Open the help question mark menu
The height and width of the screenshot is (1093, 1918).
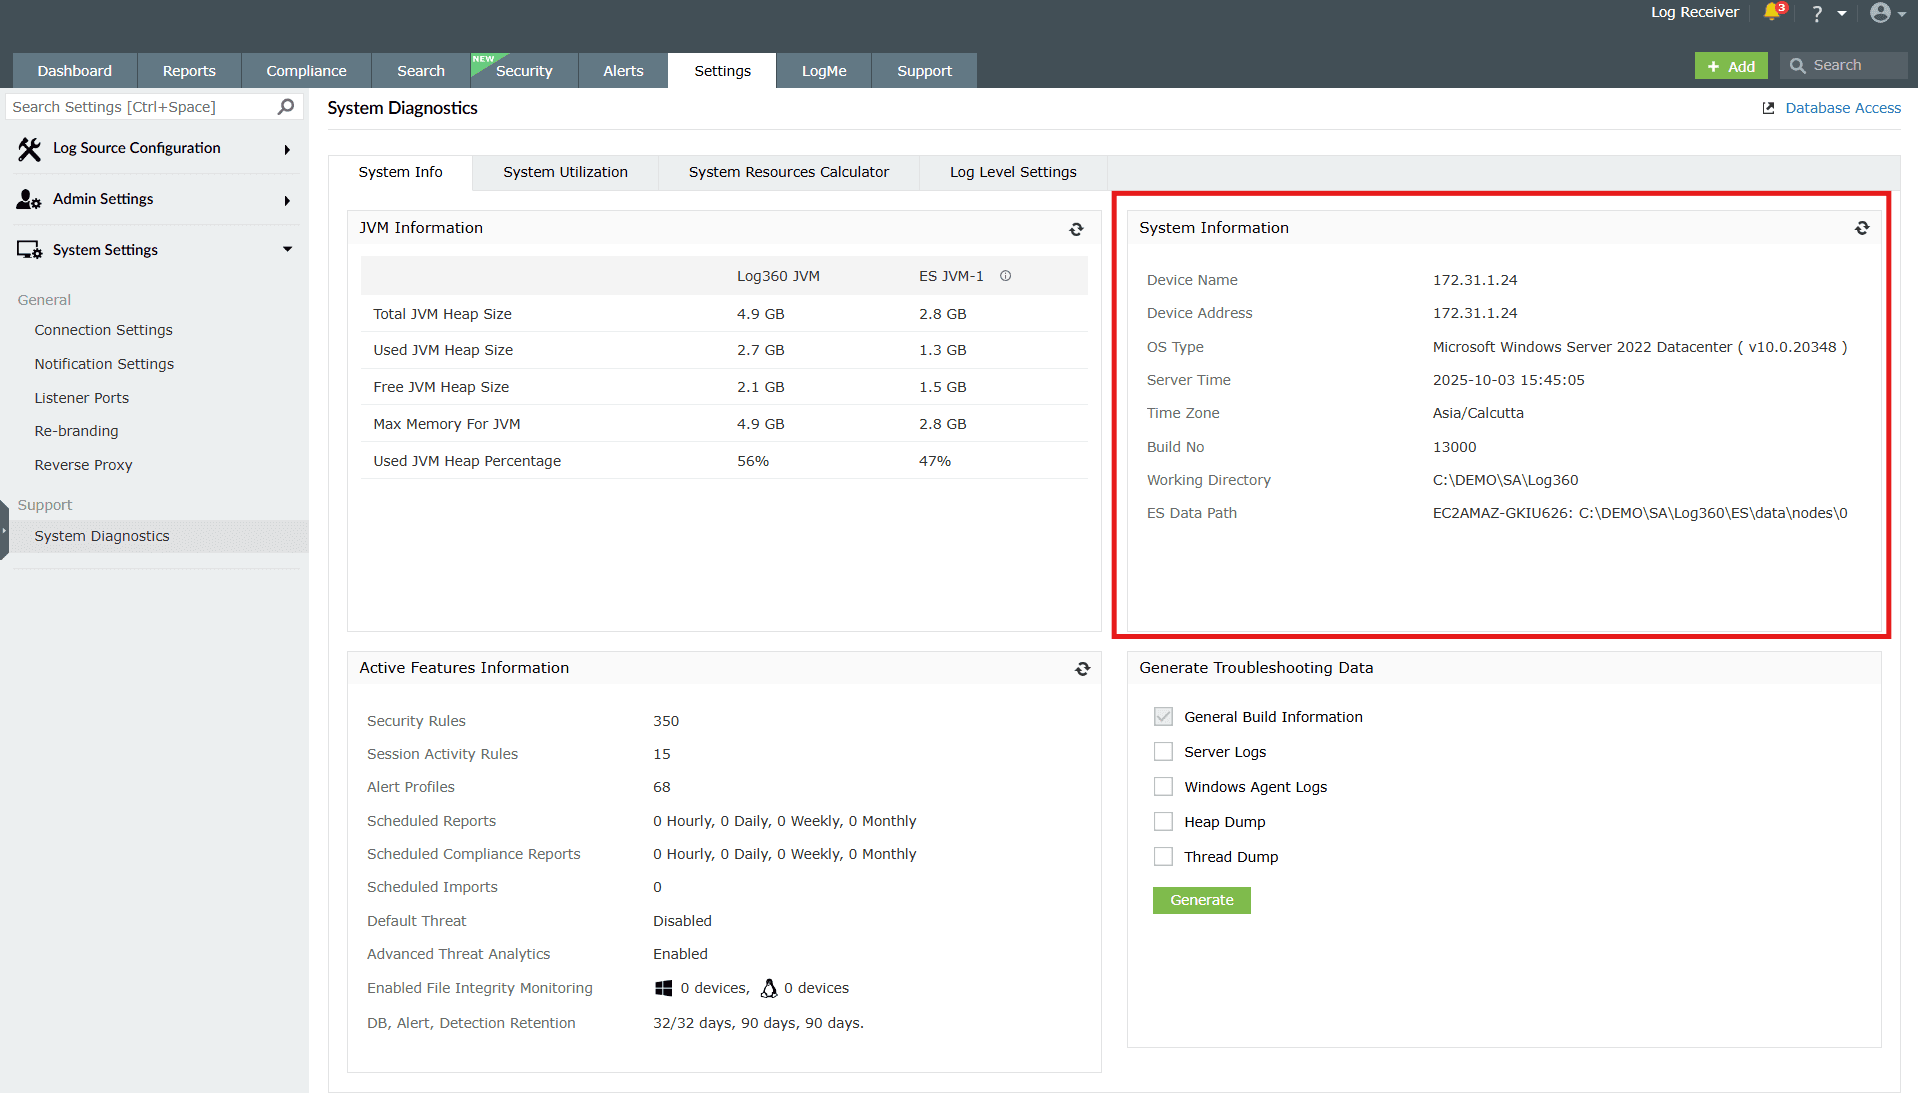1817,13
